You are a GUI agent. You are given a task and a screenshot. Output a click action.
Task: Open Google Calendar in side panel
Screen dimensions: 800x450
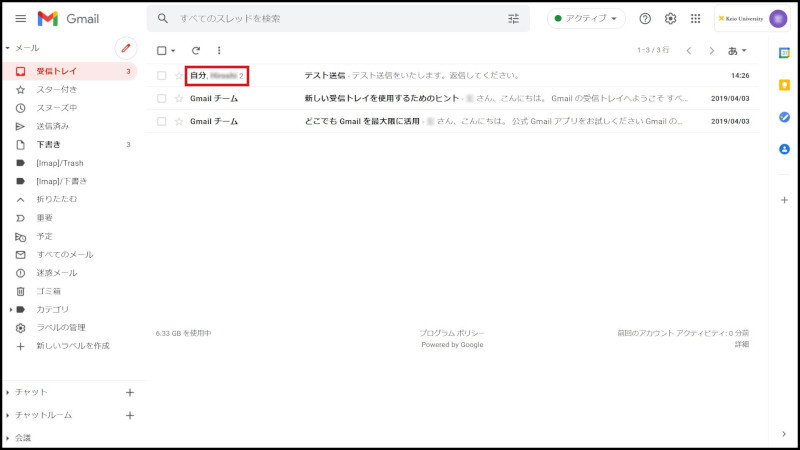coord(784,53)
